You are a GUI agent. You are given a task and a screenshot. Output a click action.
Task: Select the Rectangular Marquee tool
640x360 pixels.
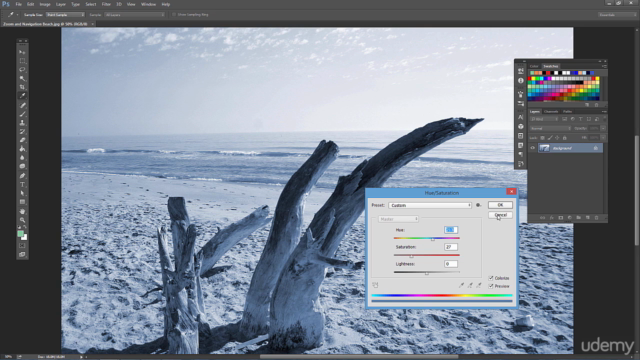click(x=22, y=61)
